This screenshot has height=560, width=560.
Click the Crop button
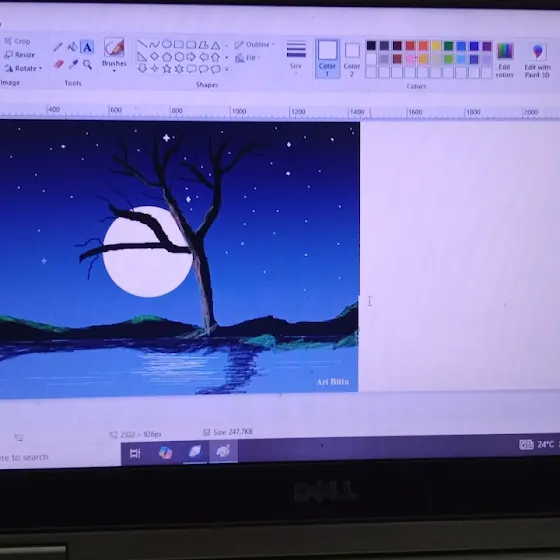pos(18,41)
